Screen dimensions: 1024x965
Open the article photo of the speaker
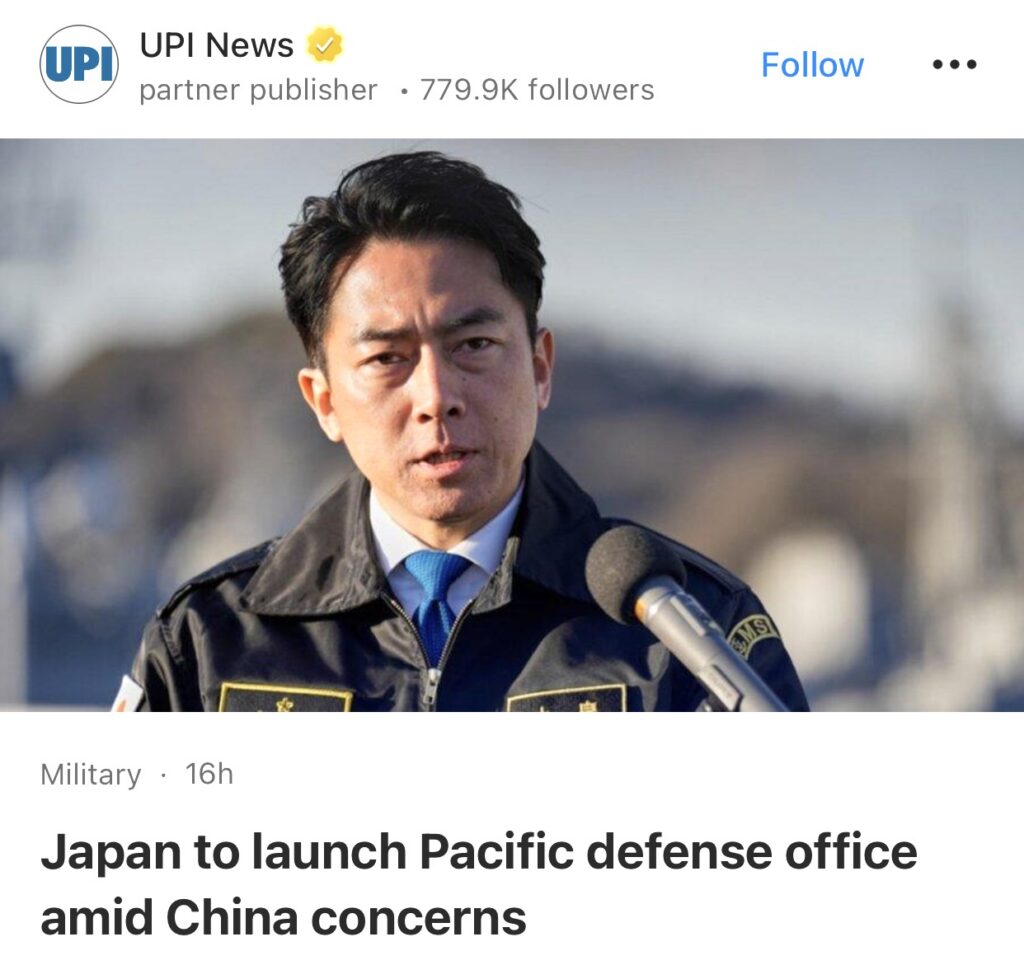coord(512,424)
